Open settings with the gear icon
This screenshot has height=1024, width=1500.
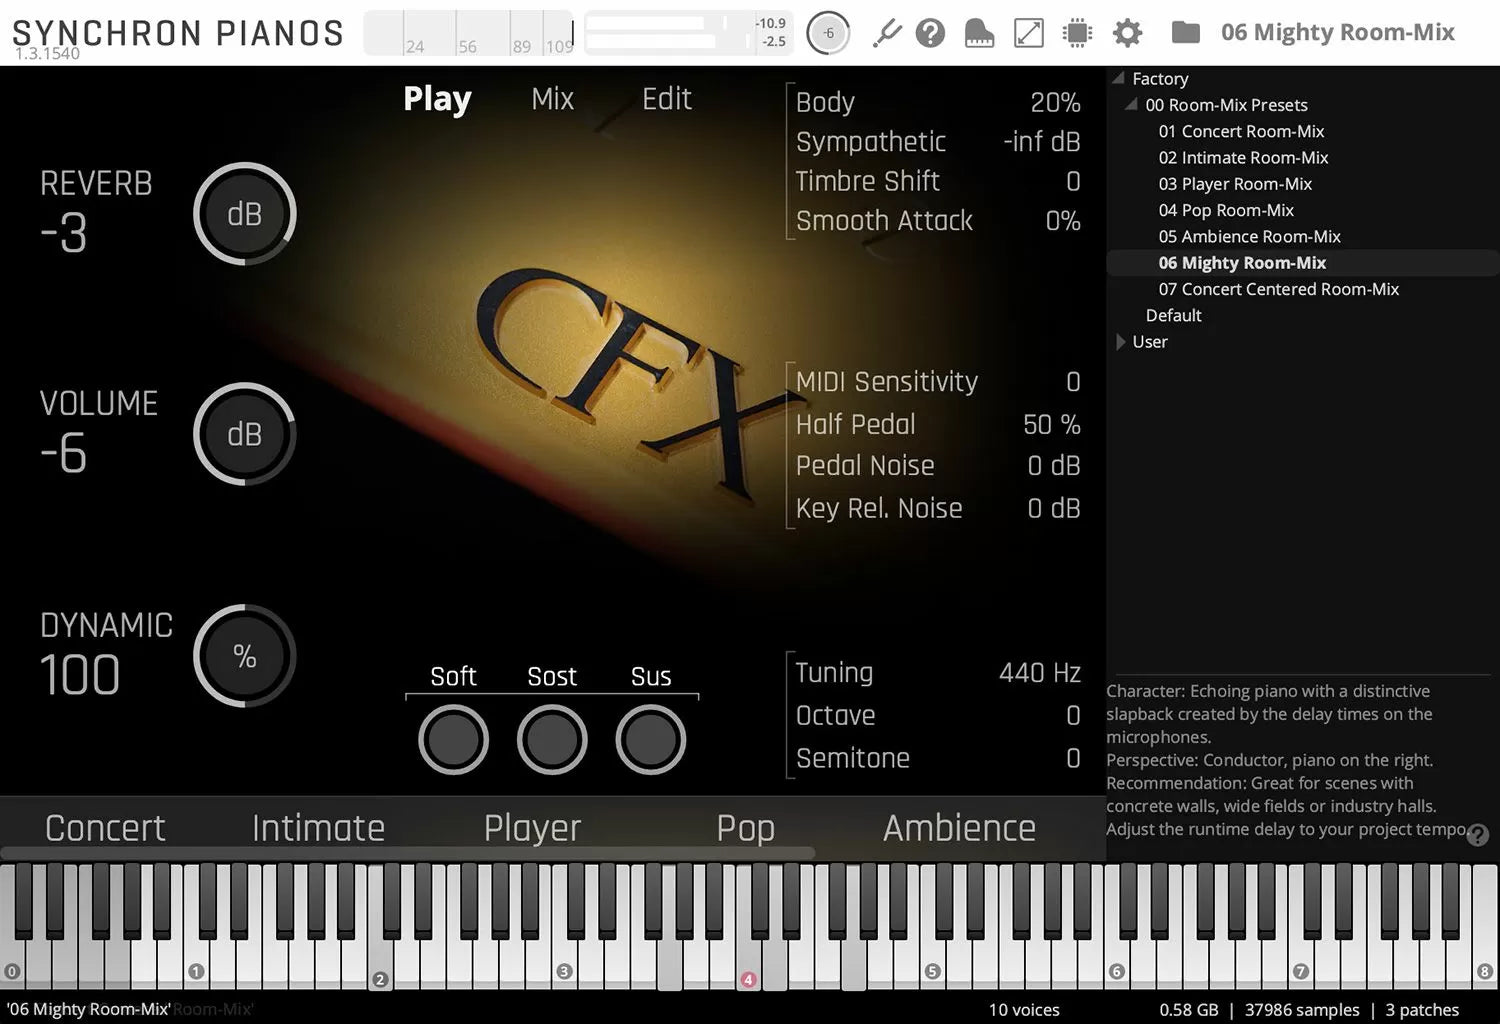coord(1127,33)
